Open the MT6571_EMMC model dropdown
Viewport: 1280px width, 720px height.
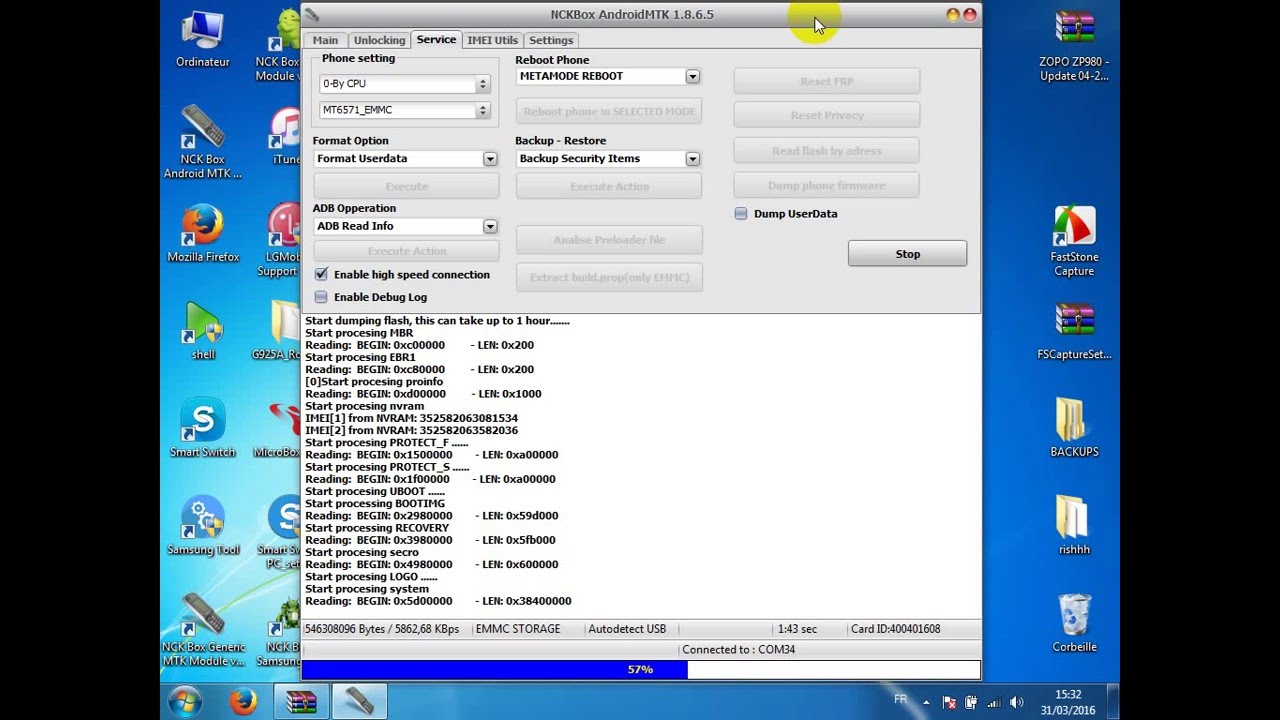click(404, 110)
